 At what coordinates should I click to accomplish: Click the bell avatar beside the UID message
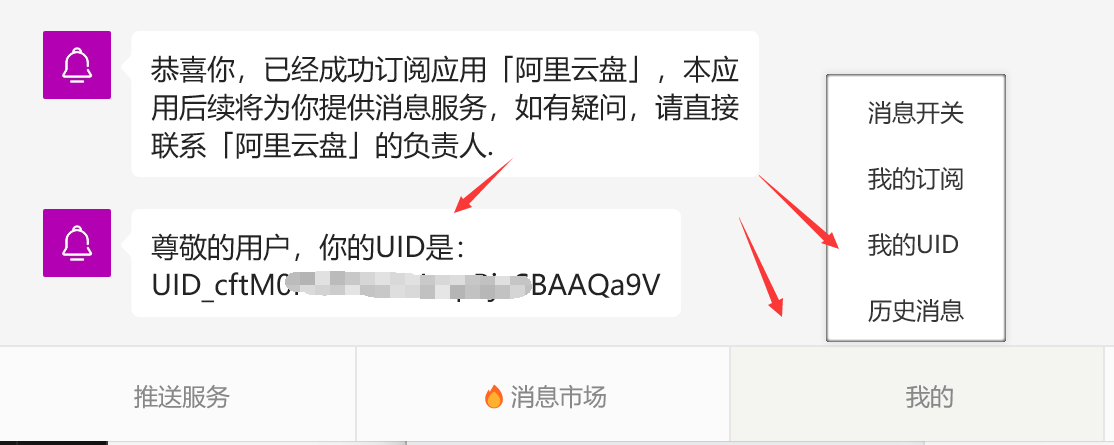[77, 242]
